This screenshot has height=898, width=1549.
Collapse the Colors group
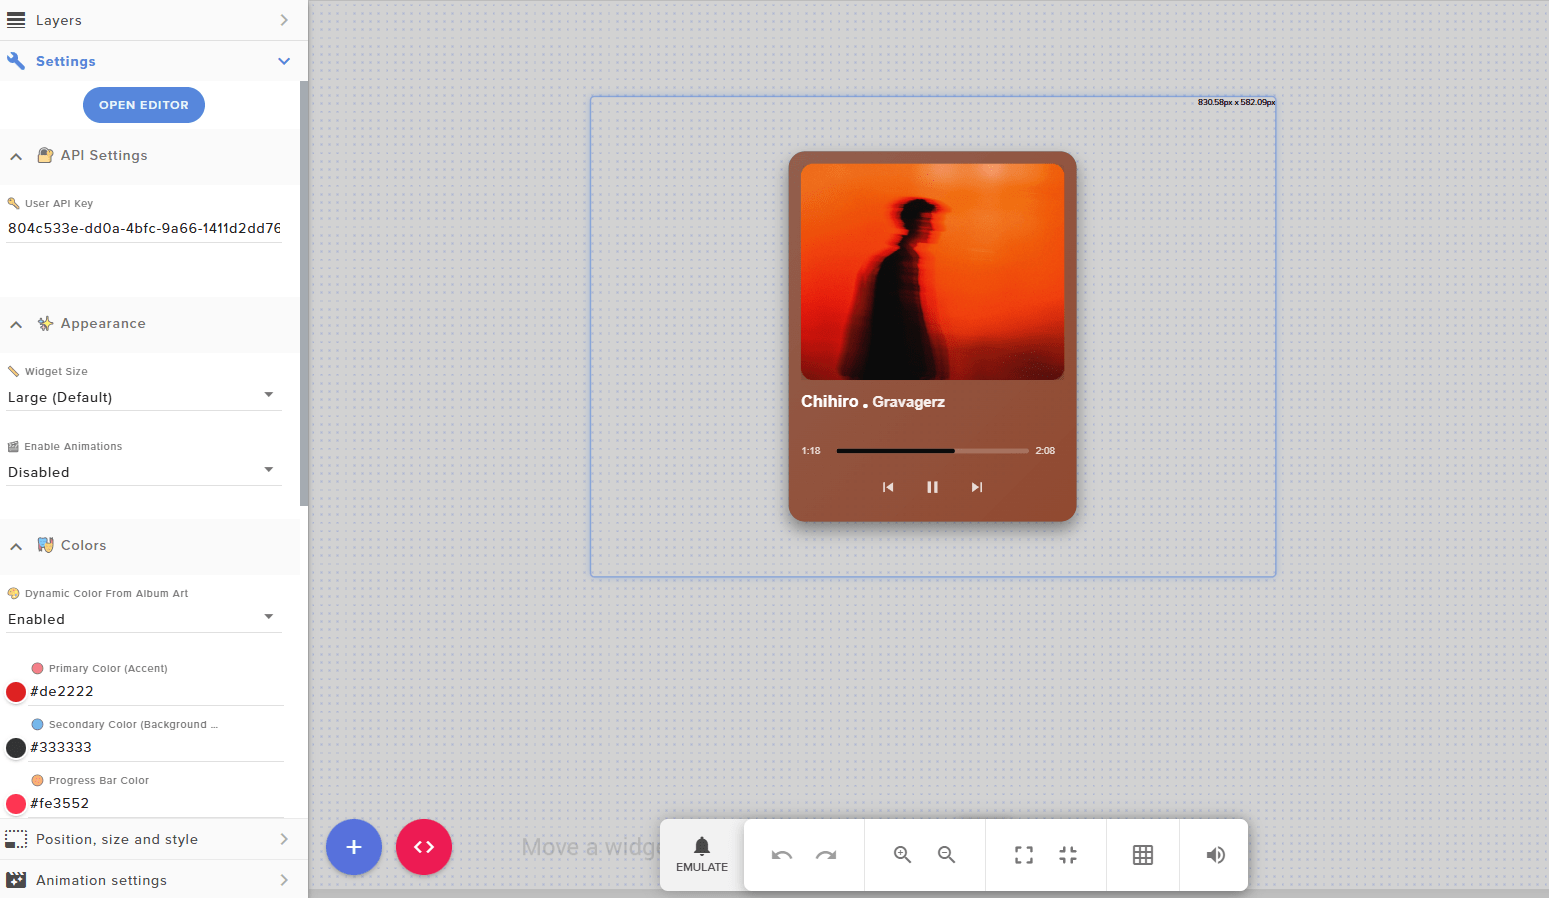pos(16,546)
